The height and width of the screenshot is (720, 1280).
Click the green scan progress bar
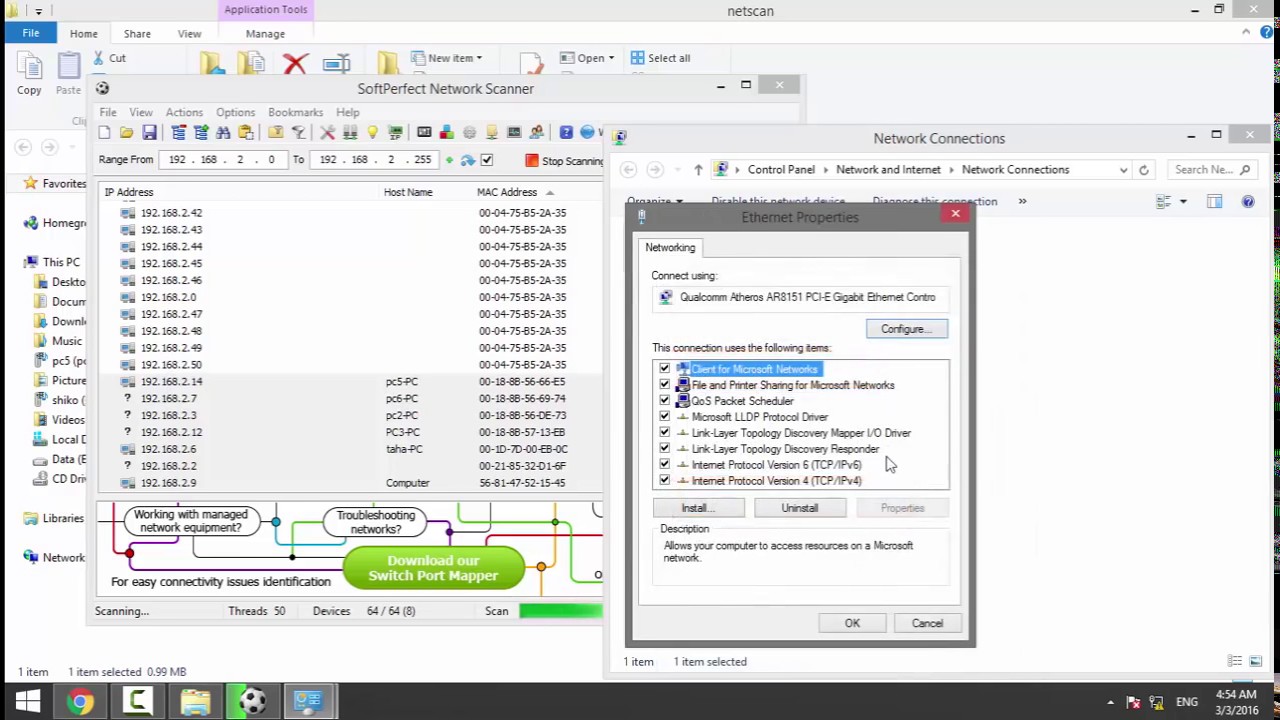(x=561, y=611)
